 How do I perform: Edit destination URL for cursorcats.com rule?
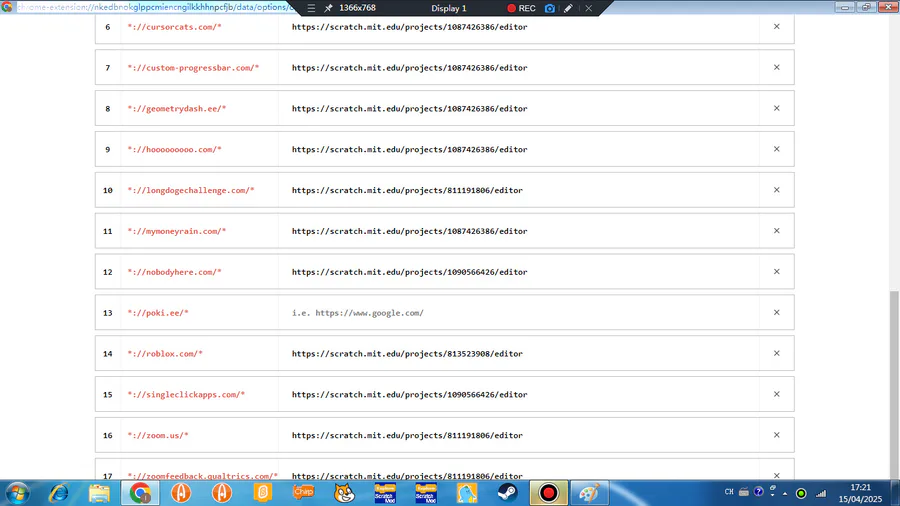coord(519,27)
